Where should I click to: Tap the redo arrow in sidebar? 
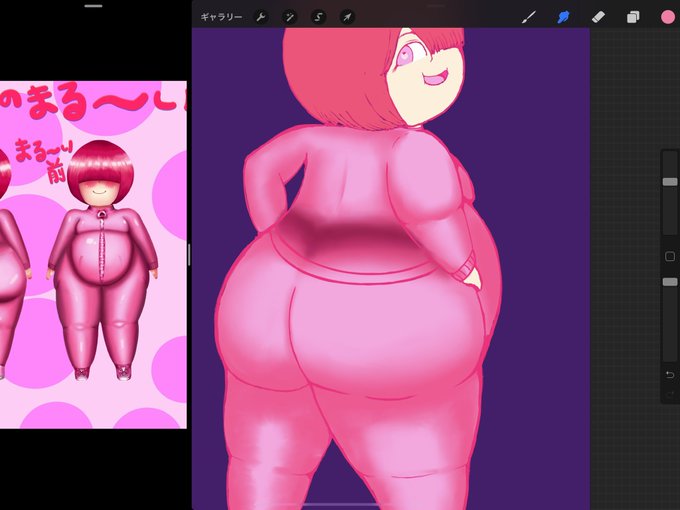[x=670, y=394]
